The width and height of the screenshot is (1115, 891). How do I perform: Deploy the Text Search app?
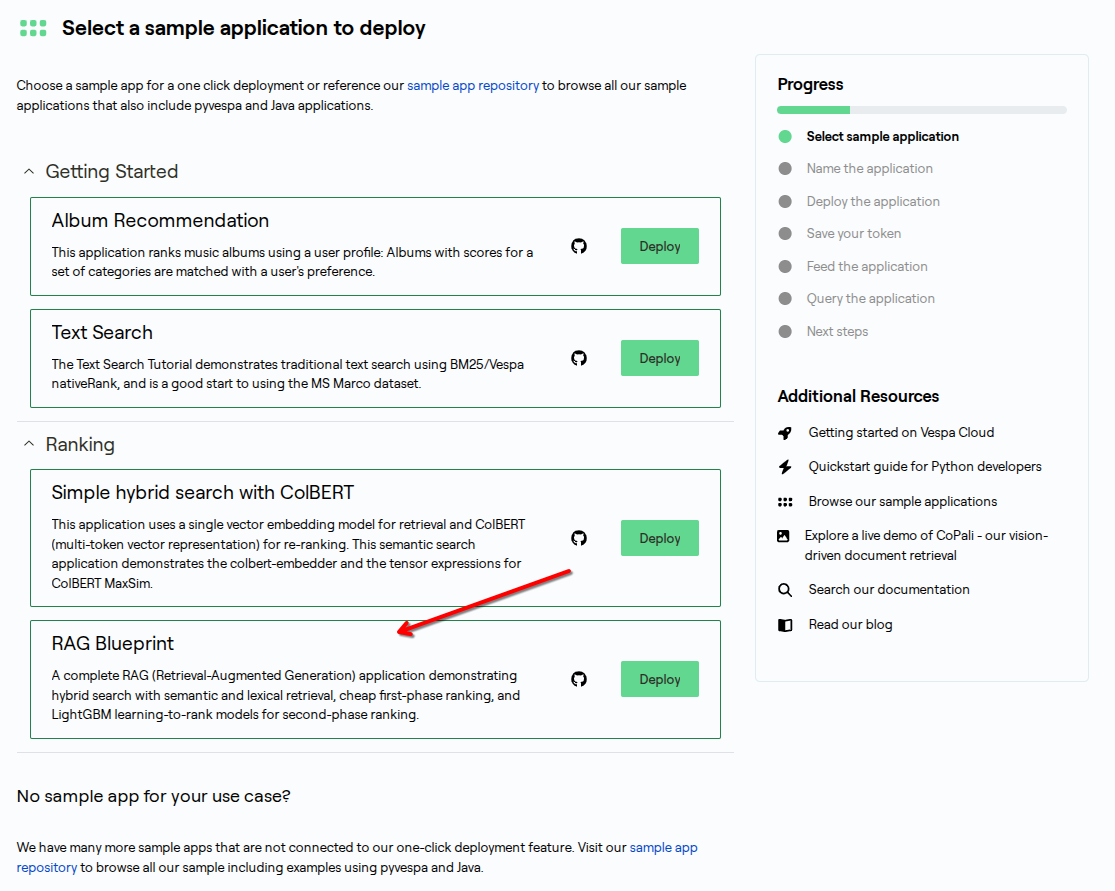(x=659, y=358)
